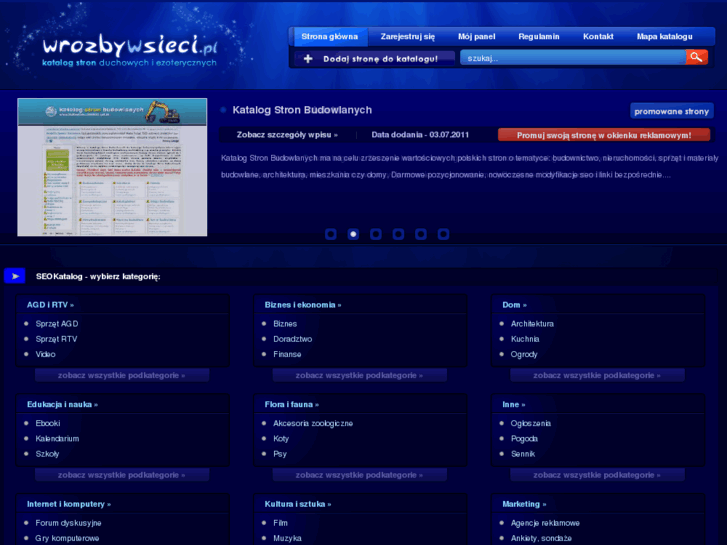Click the Pogoda subcategory
Image resolution: width=727 pixels, height=545 pixels.
click(524, 439)
